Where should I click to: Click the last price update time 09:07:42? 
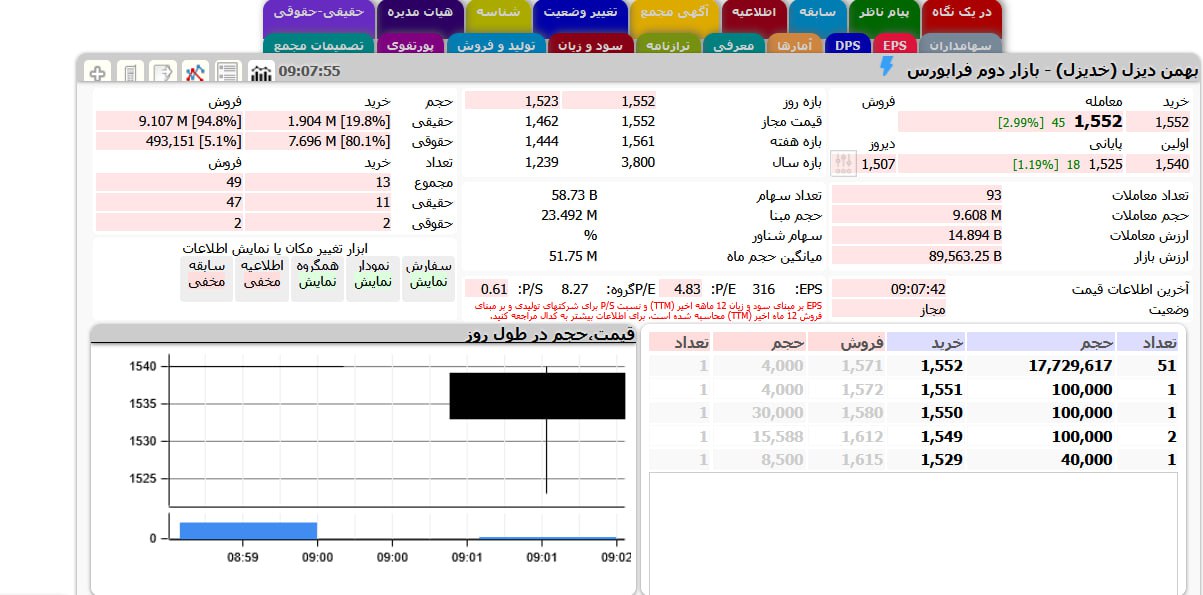point(917,289)
